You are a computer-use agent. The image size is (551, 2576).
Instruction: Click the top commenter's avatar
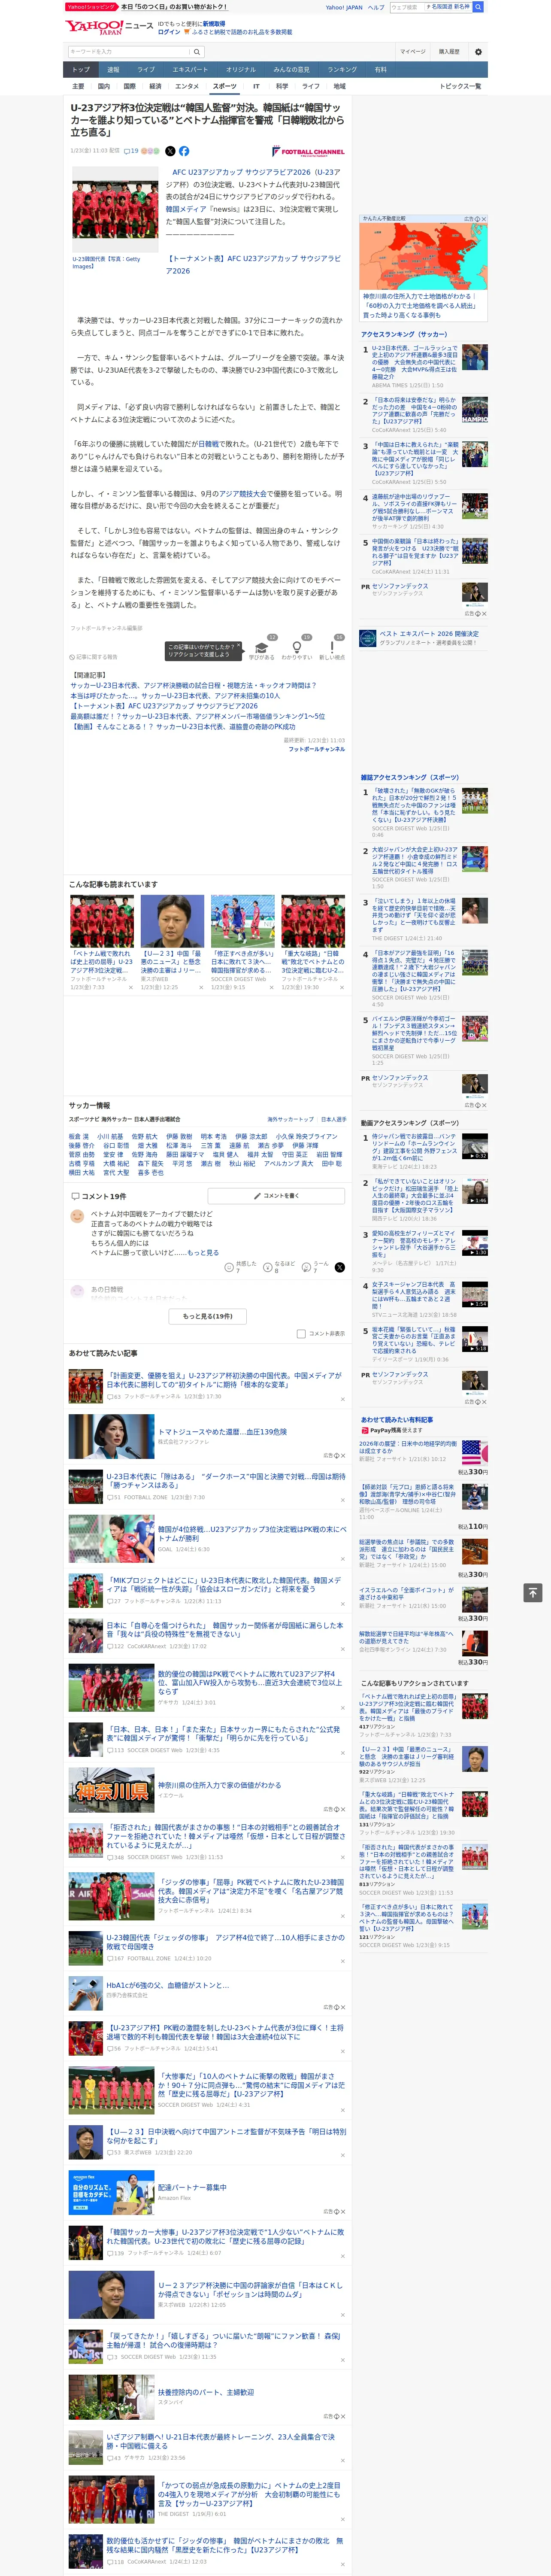(77, 1216)
